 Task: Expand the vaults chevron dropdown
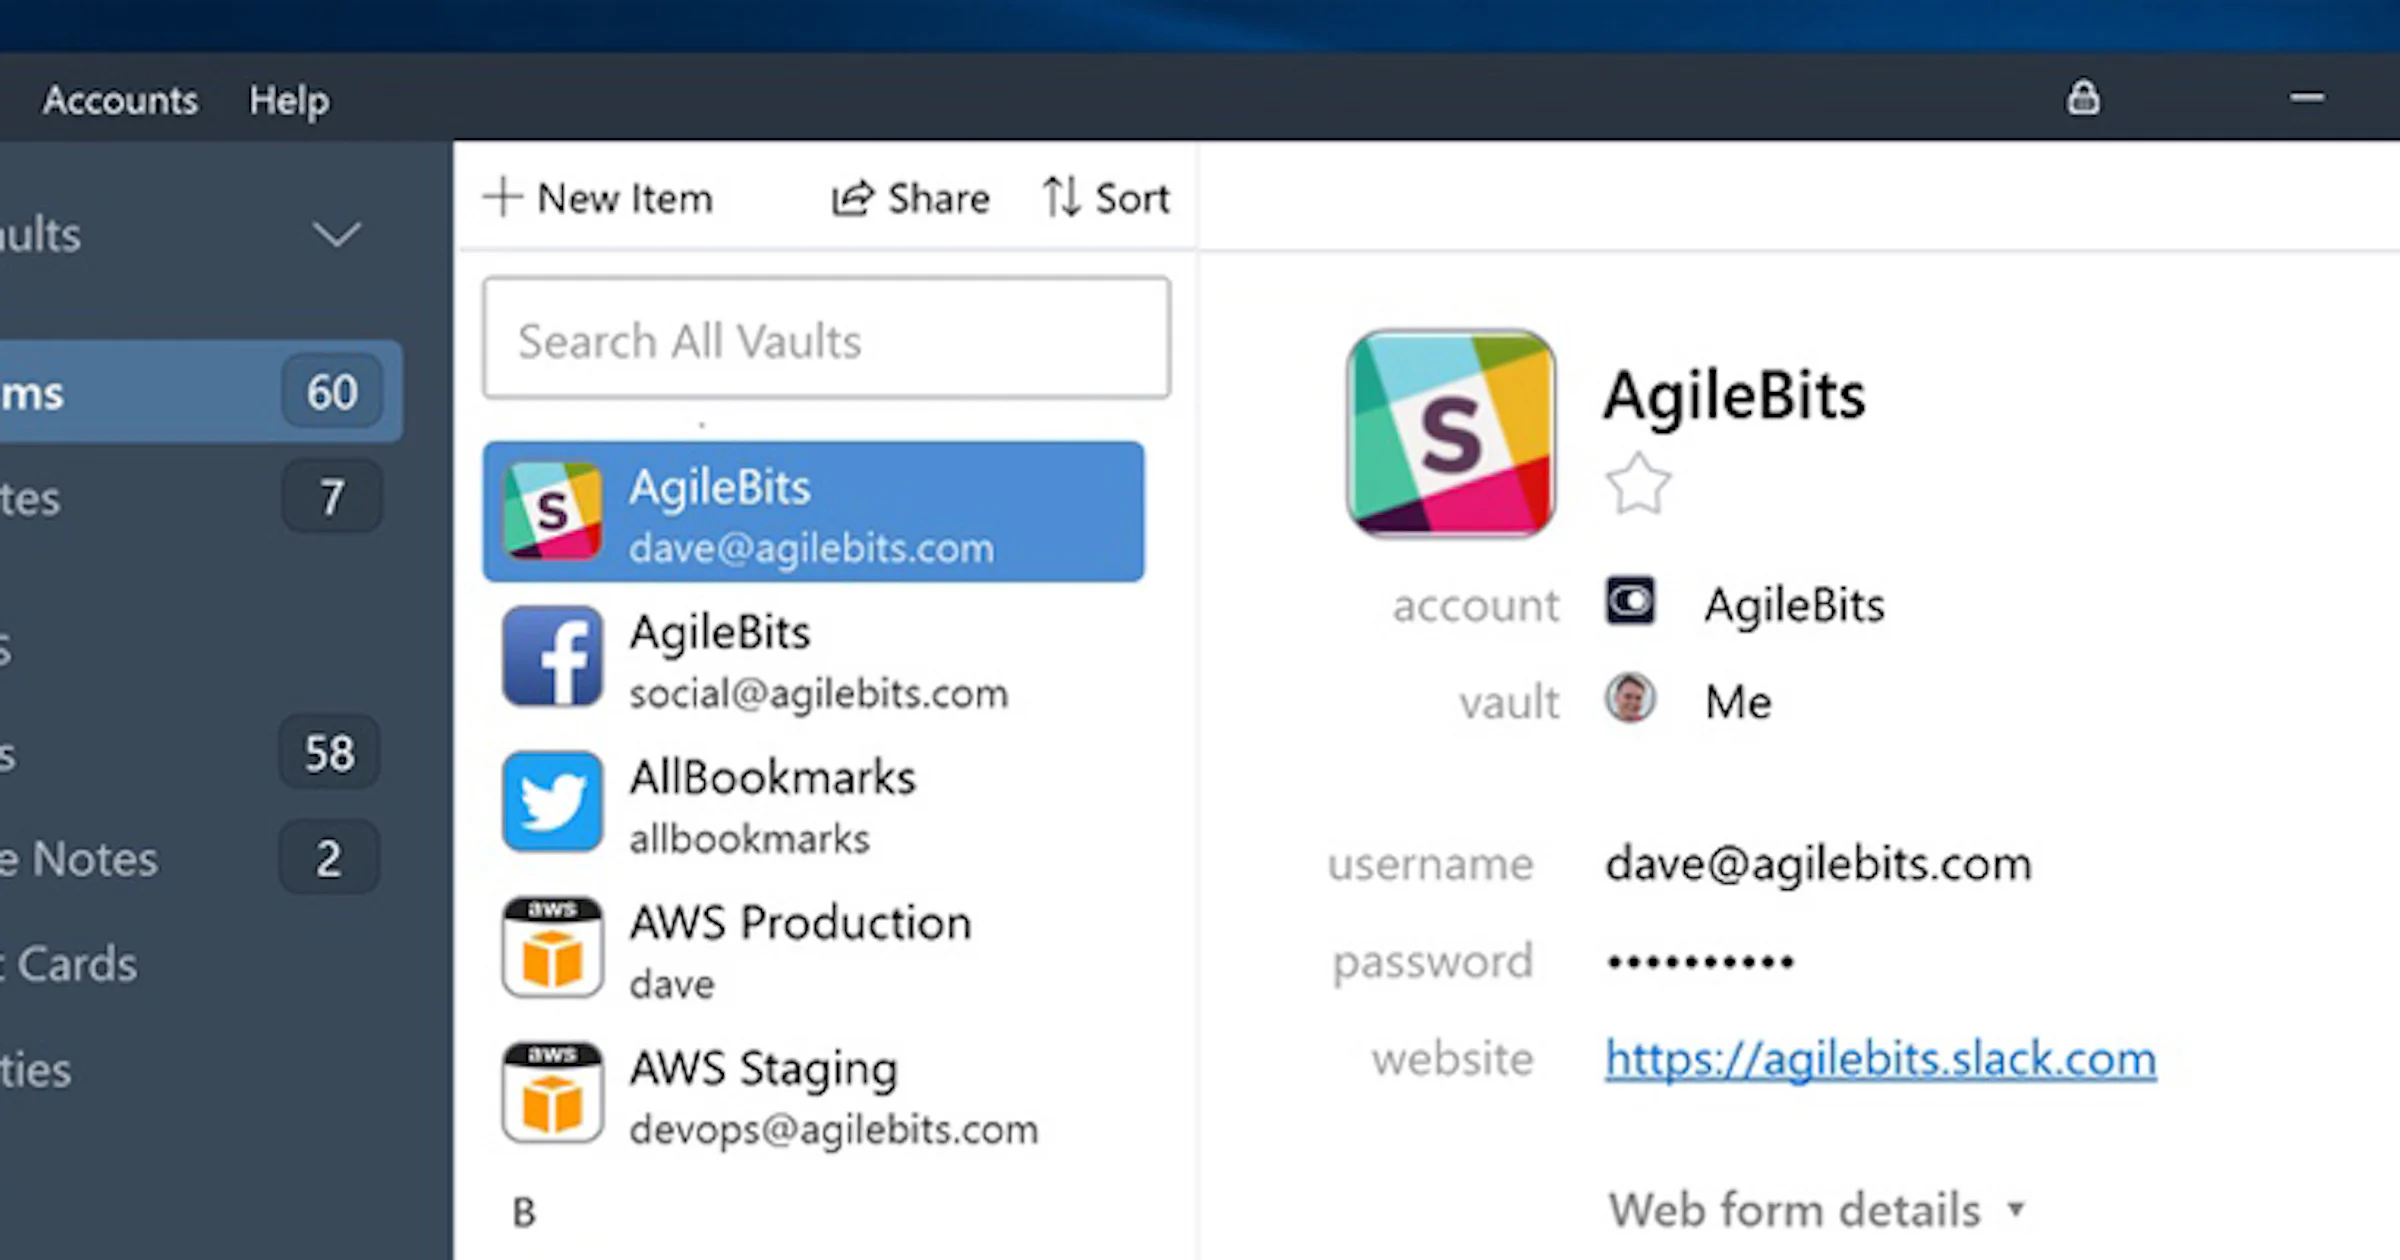(x=336, y=234)
